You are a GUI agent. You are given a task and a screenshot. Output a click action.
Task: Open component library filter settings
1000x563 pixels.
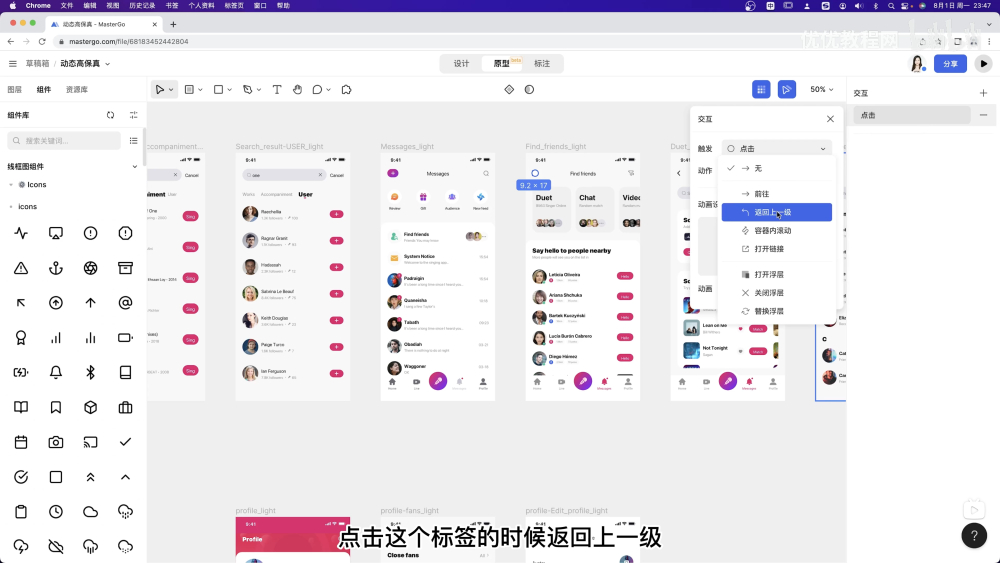click(133, 115)
